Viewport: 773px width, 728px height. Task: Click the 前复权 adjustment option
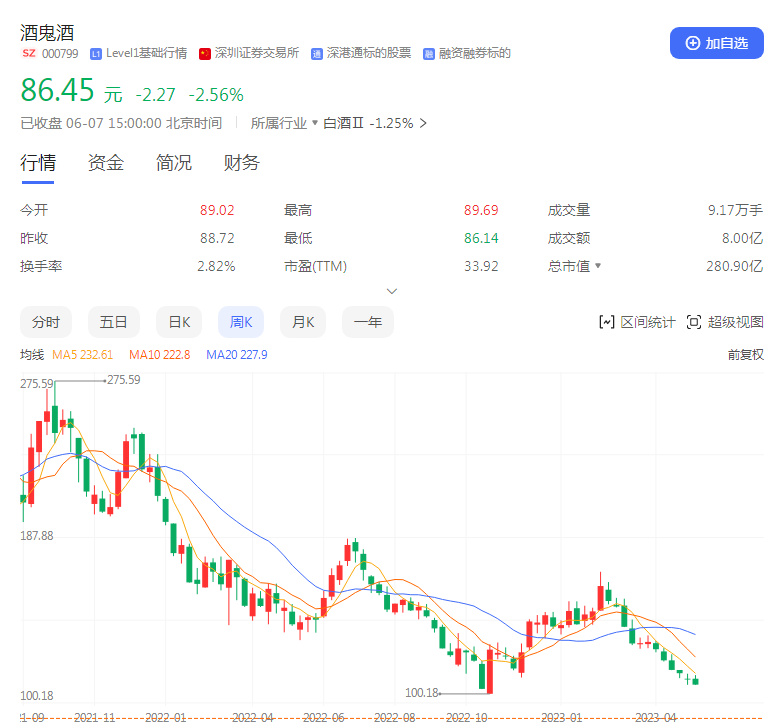click(745, 354)
